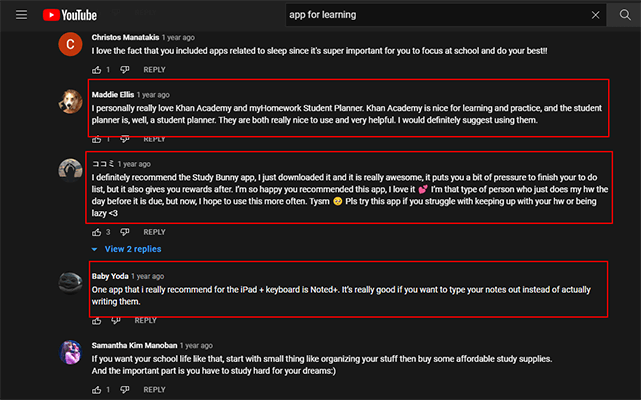Like Christos Manatakis's comment
Image resolution: width=641 pixels, height=400 pixels.
coord(97,70)
